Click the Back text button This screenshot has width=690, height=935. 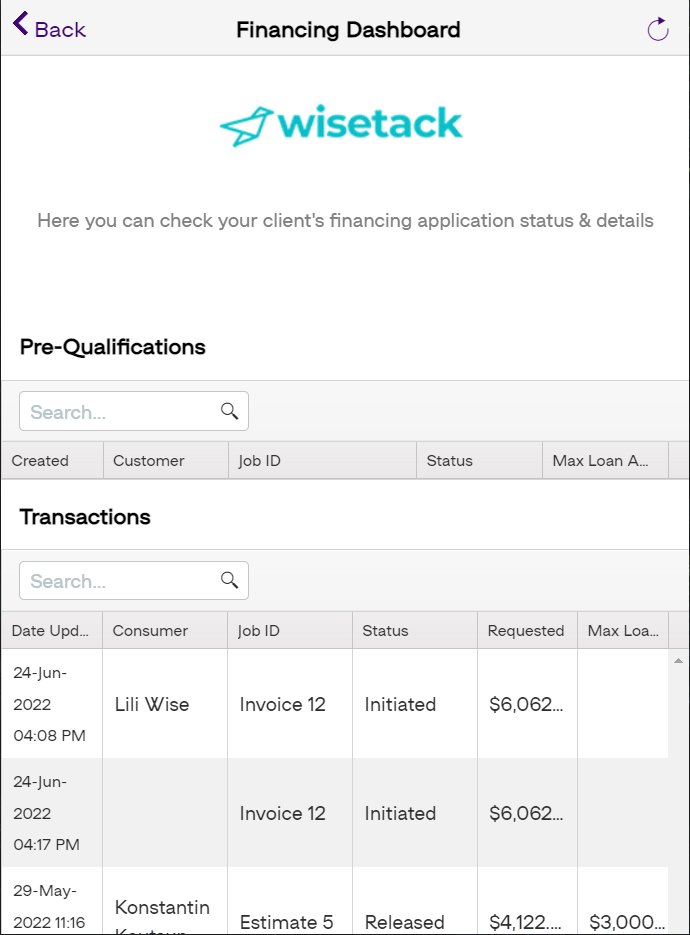[x=60, y=29]
